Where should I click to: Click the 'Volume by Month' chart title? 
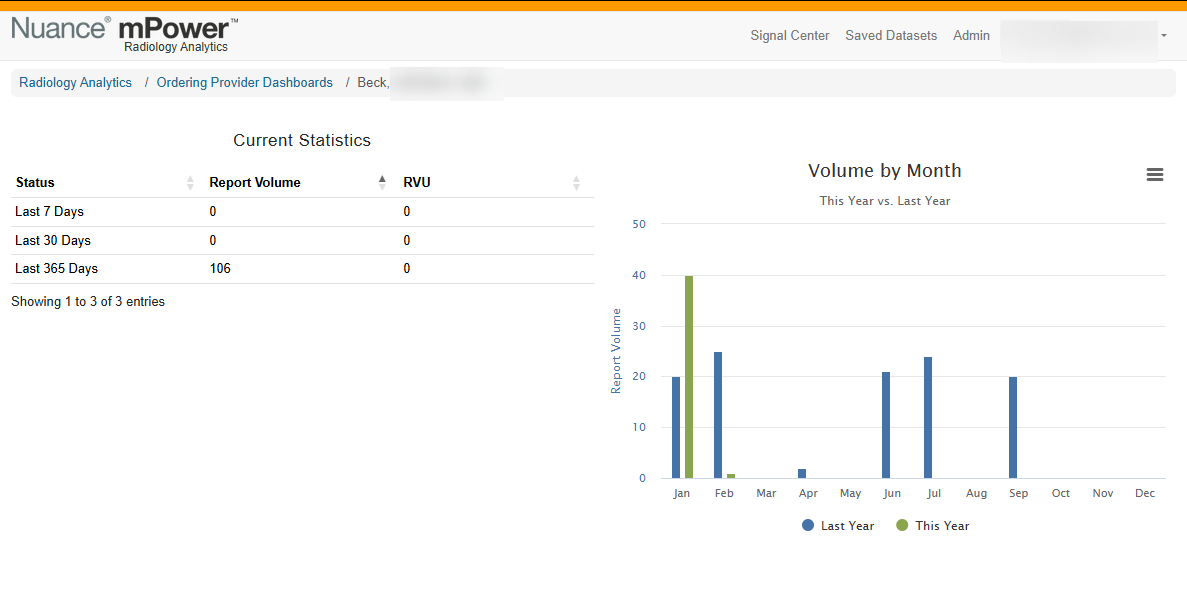885,170
